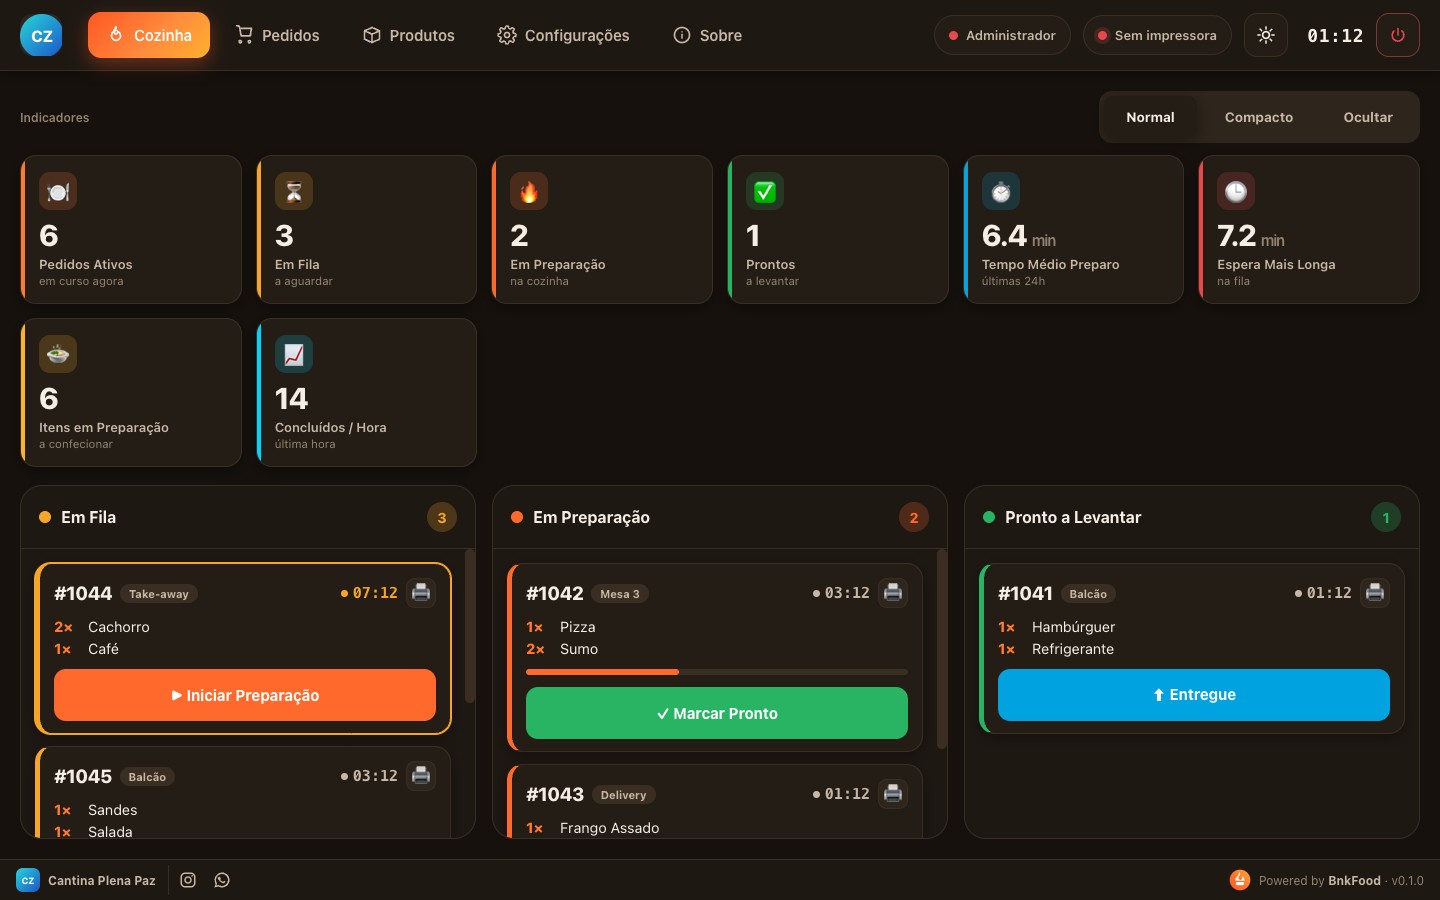Click the Em Fila column scrollbar
Image resolution: width=1440 pixels, height=900 pixels.
tap(469, 626)
